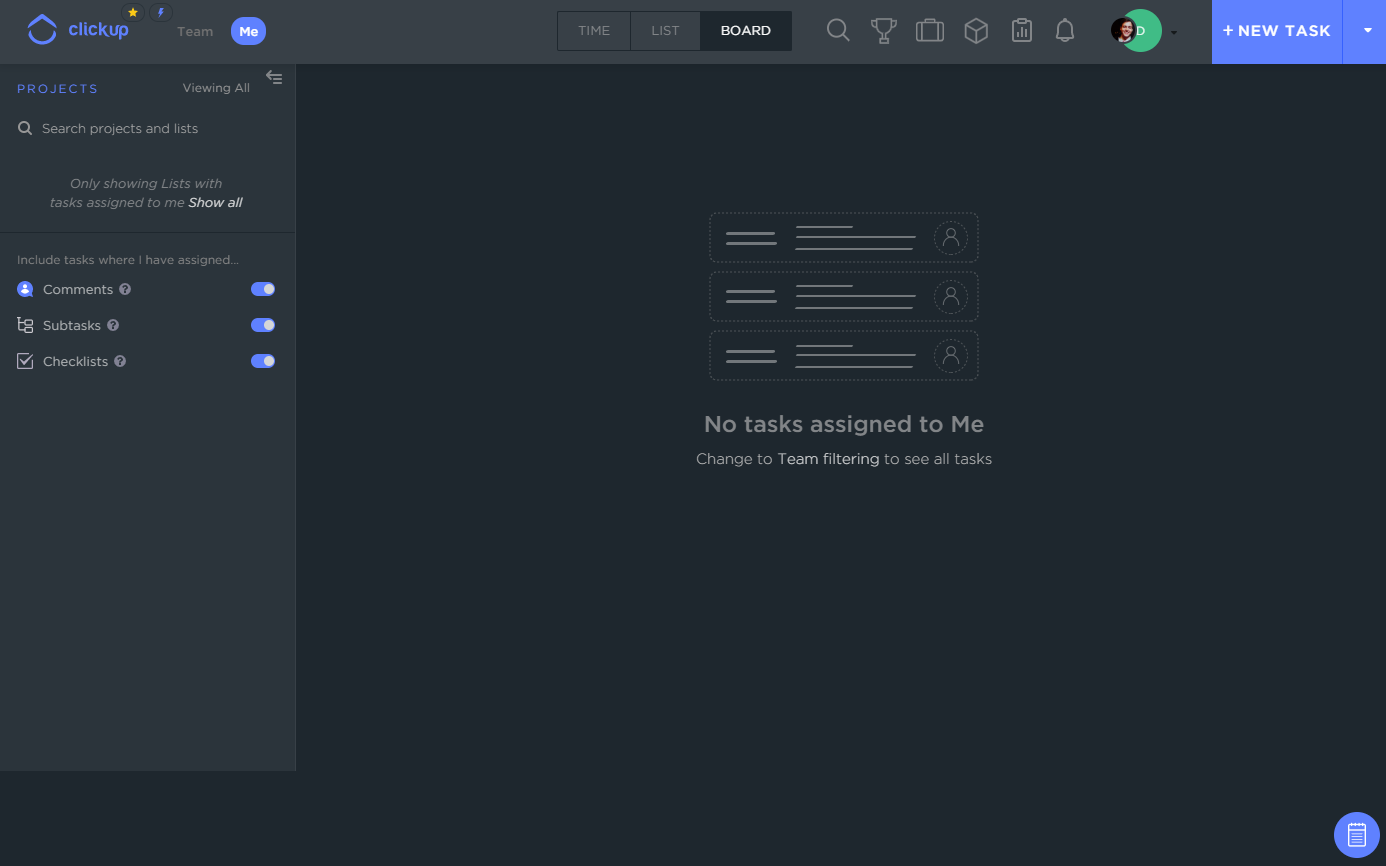Collapse the projects sidebar
This screenshot has width=1386, height=866.
click(x=274, y=78)
